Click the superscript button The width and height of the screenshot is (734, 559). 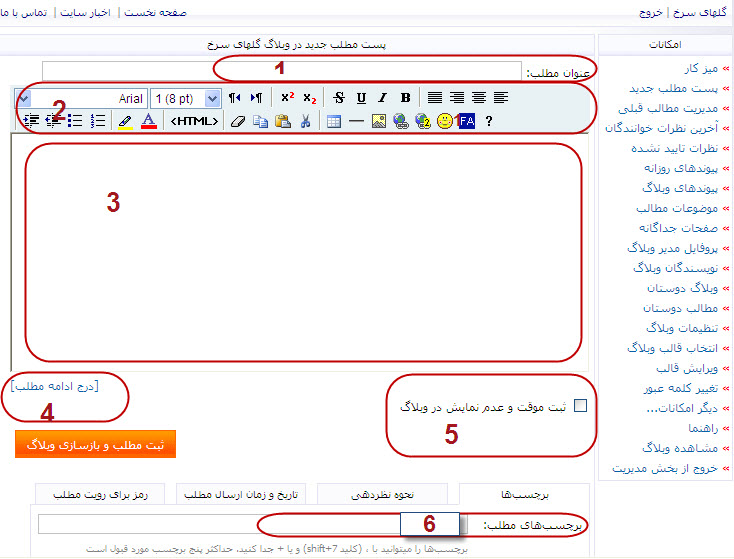pos(287,98)
